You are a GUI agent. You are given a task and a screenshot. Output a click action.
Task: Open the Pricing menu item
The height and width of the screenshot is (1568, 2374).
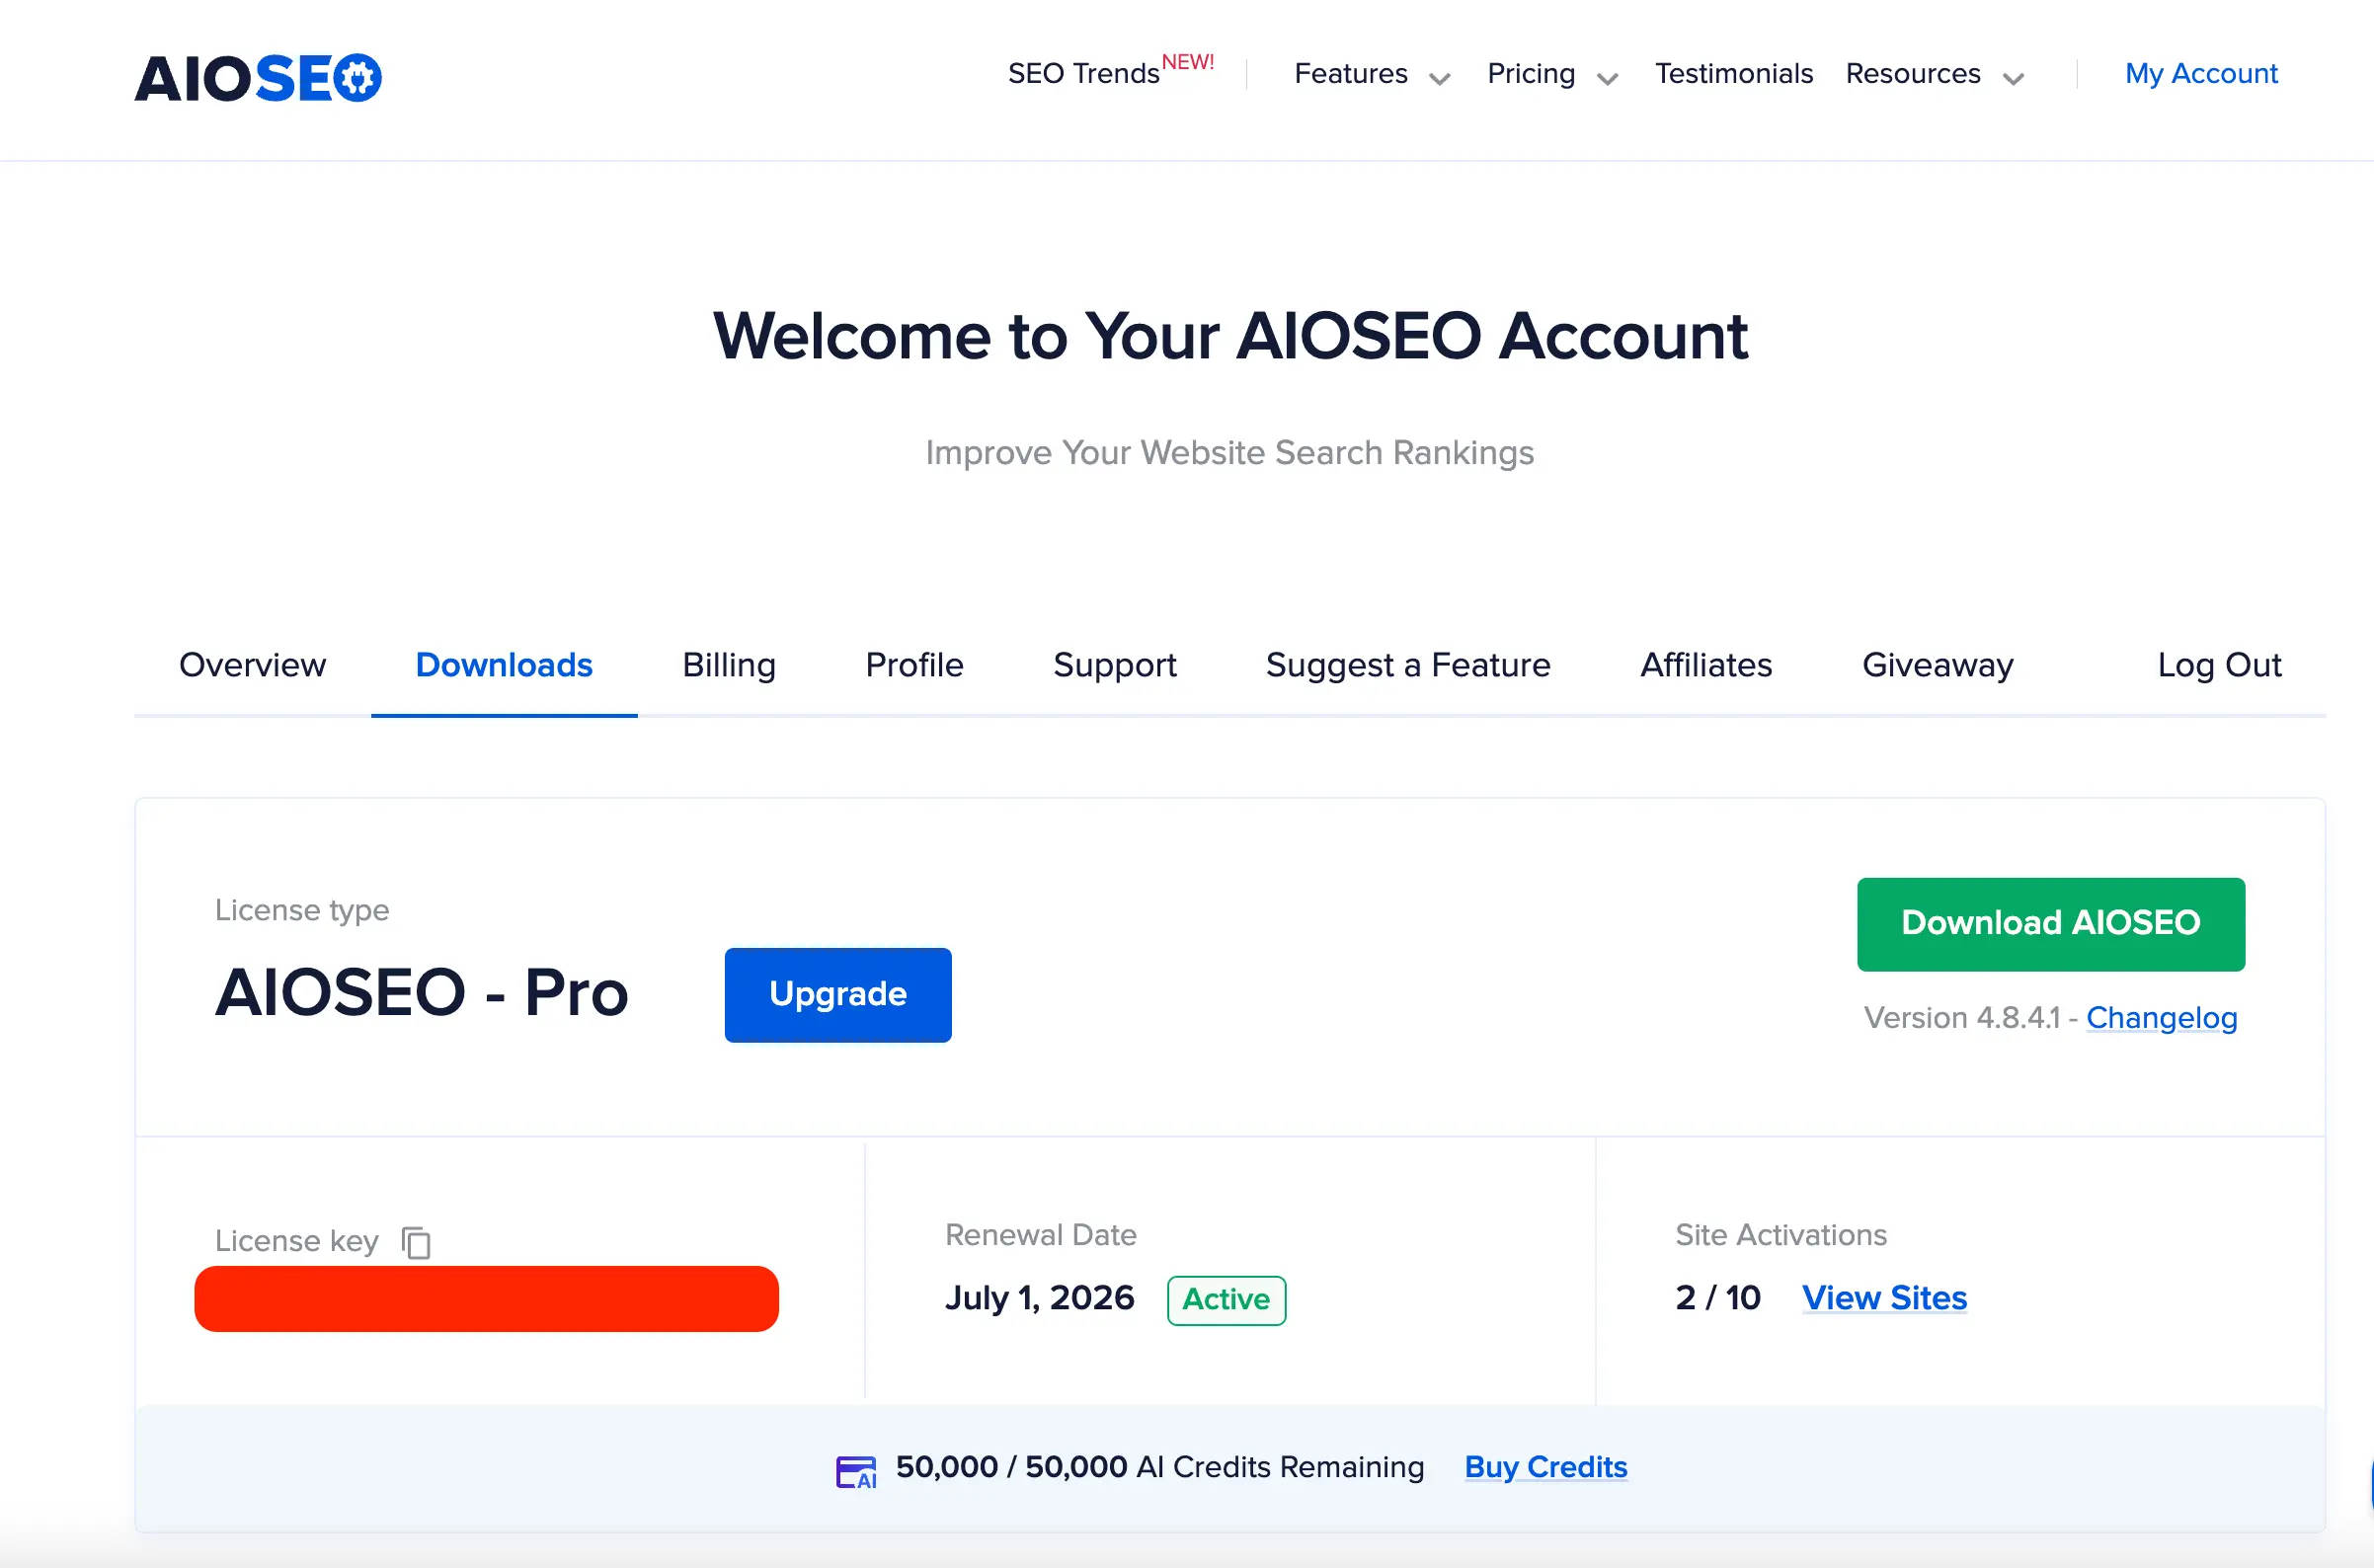click(1531, 74)
